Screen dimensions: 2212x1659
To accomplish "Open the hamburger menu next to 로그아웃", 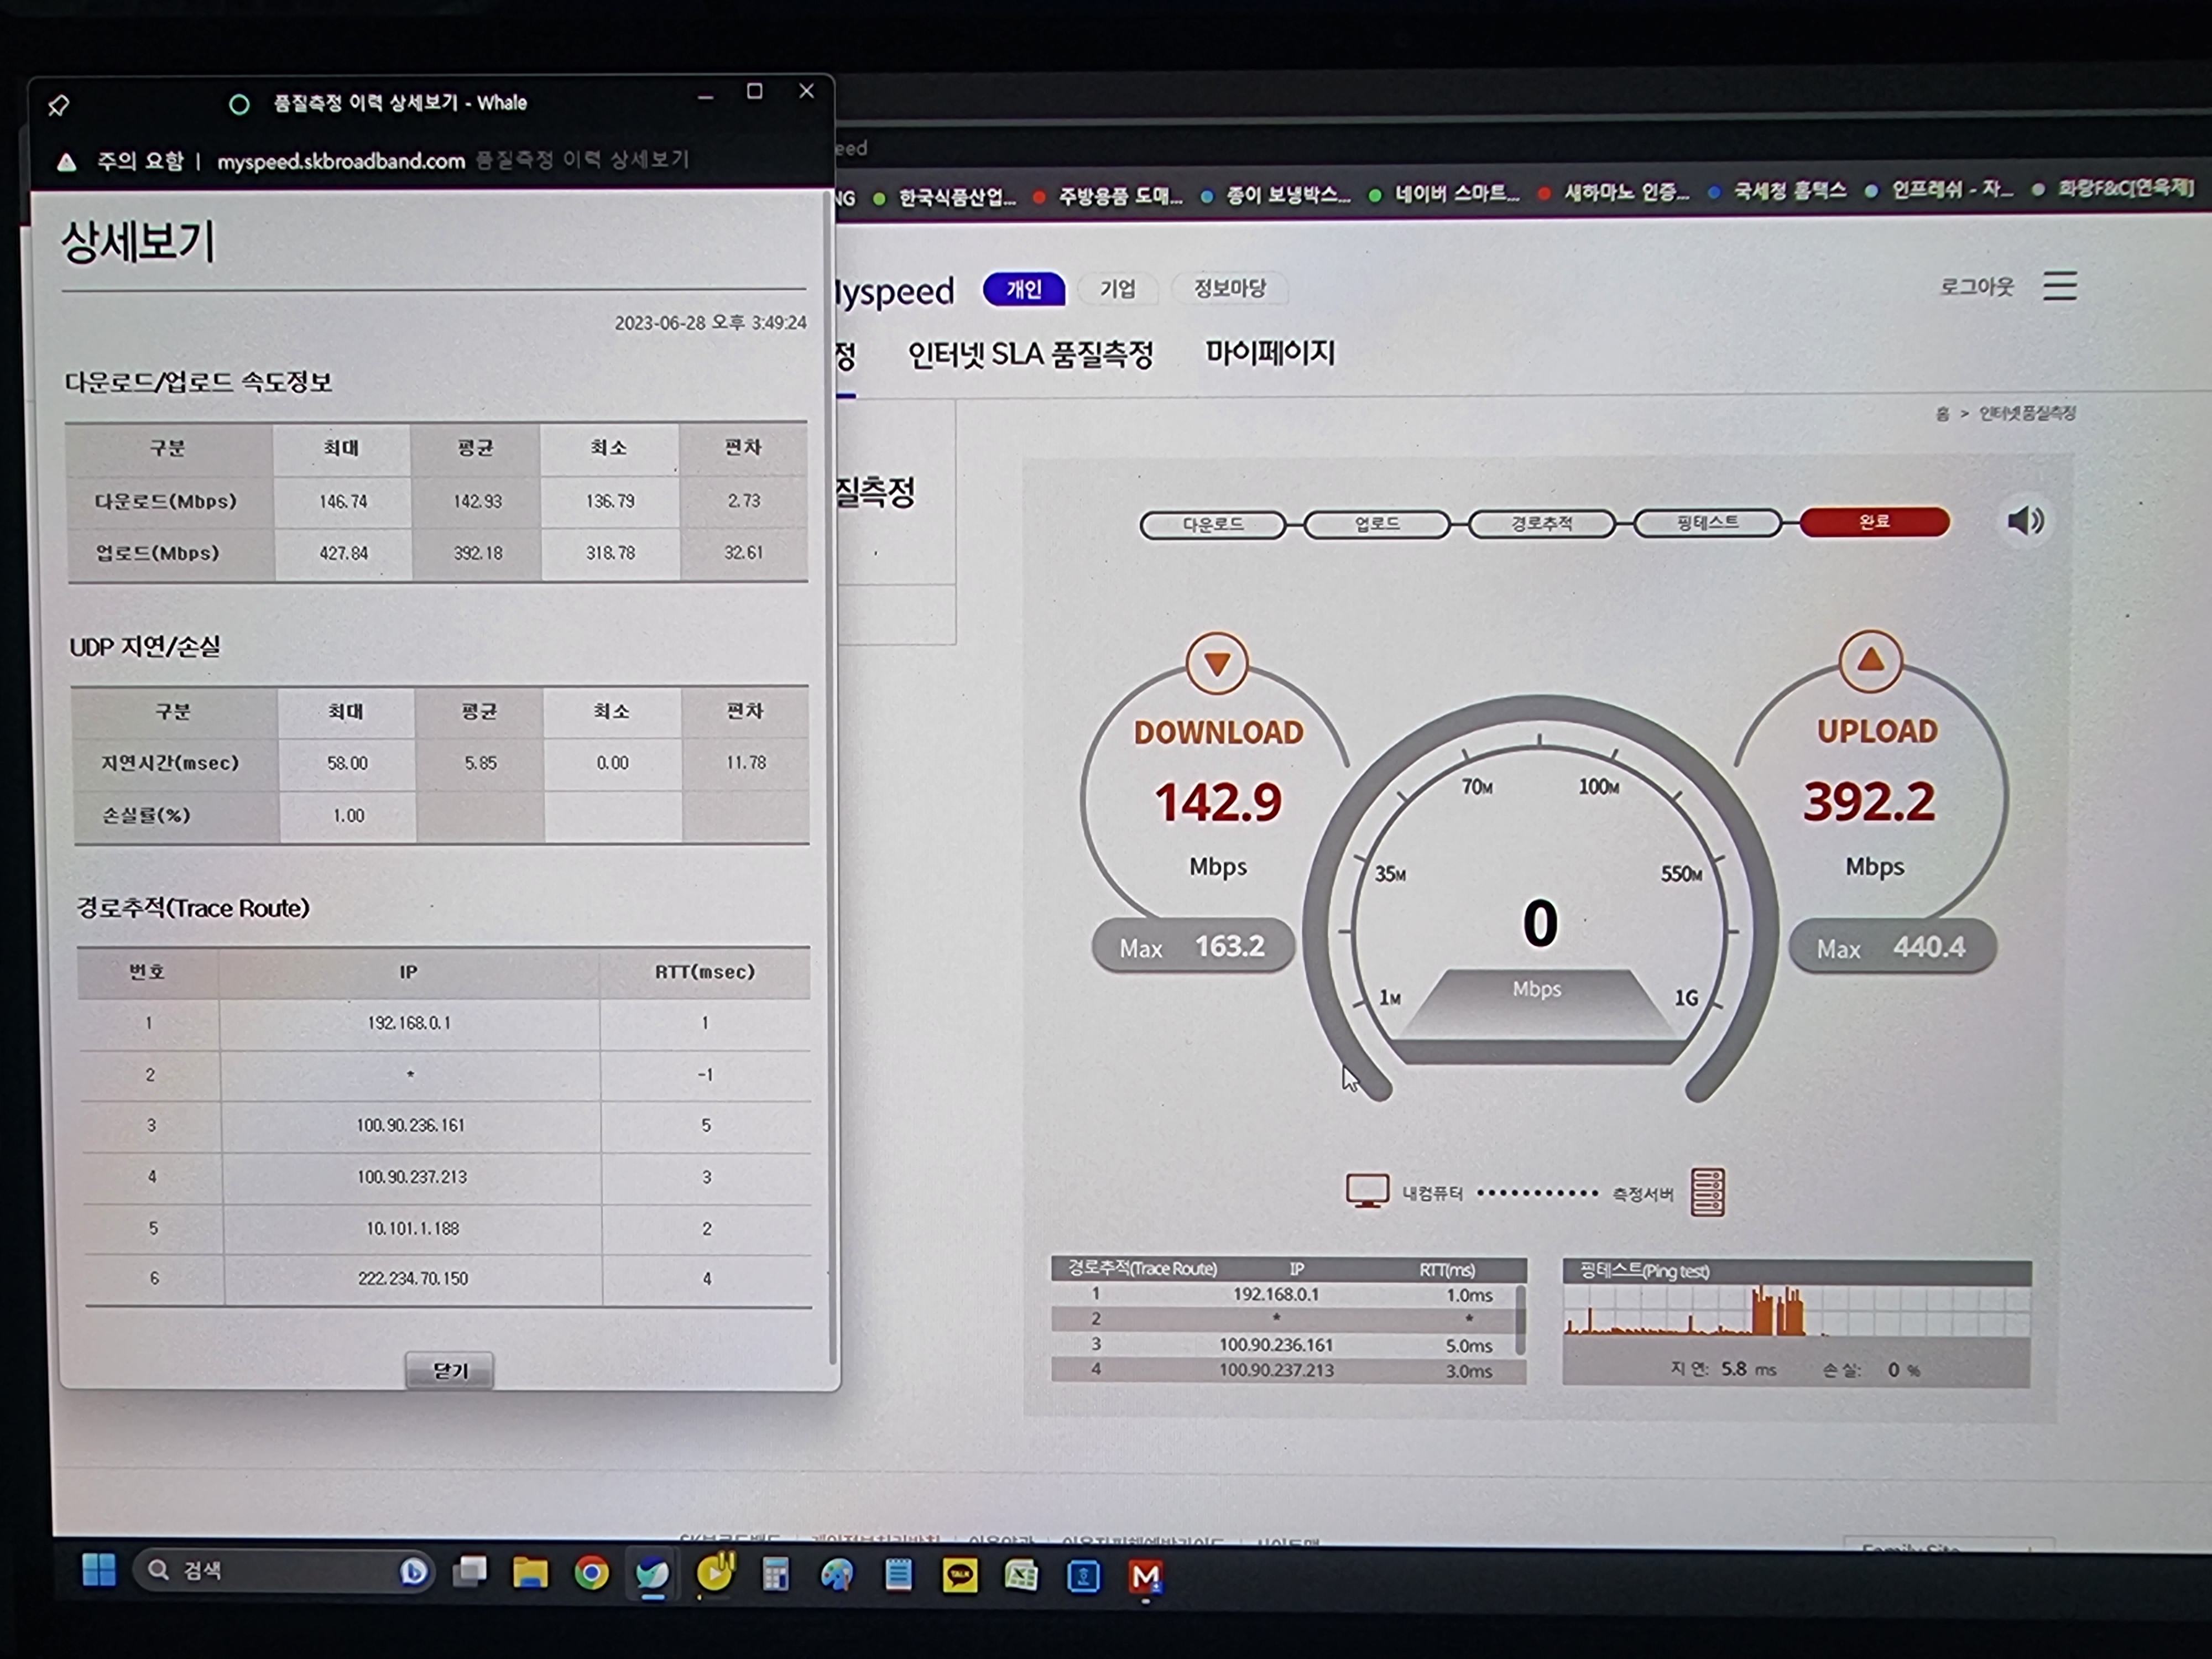I will (2060, 285).
